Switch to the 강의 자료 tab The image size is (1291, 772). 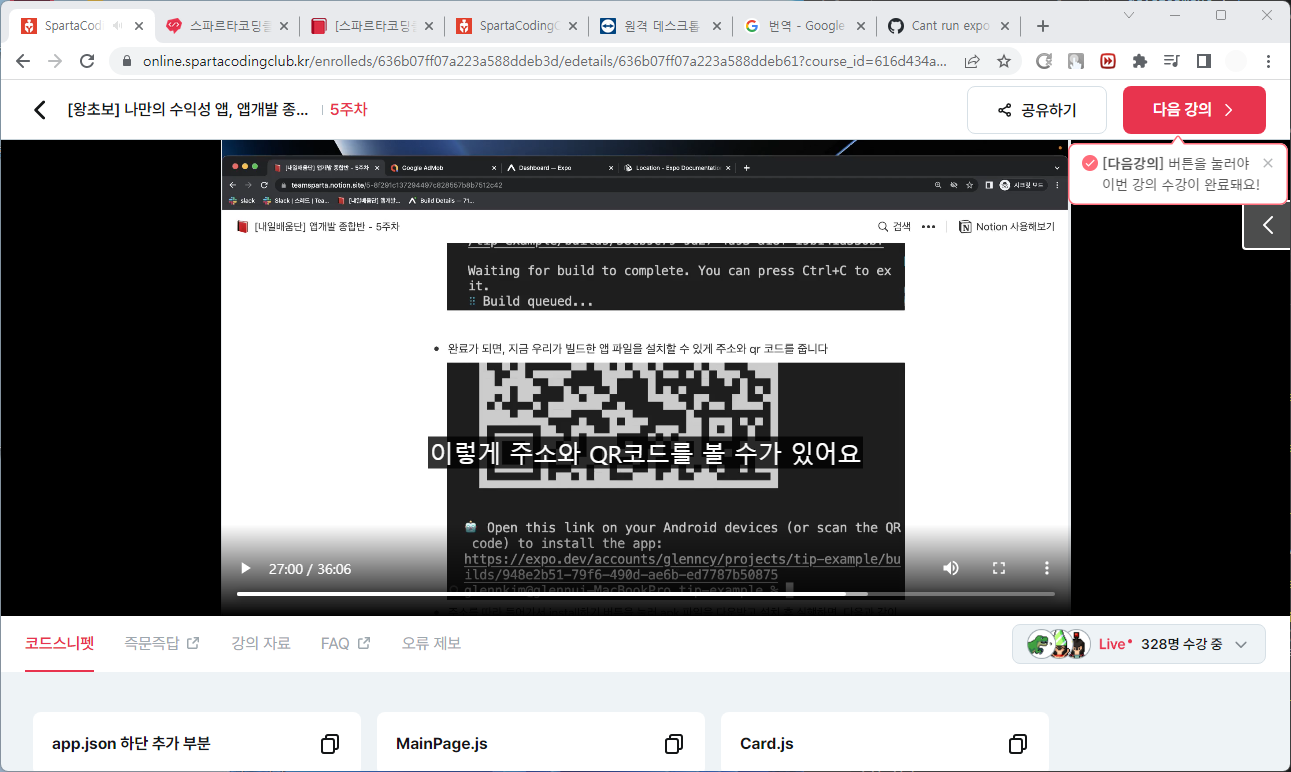pos(260,643)
